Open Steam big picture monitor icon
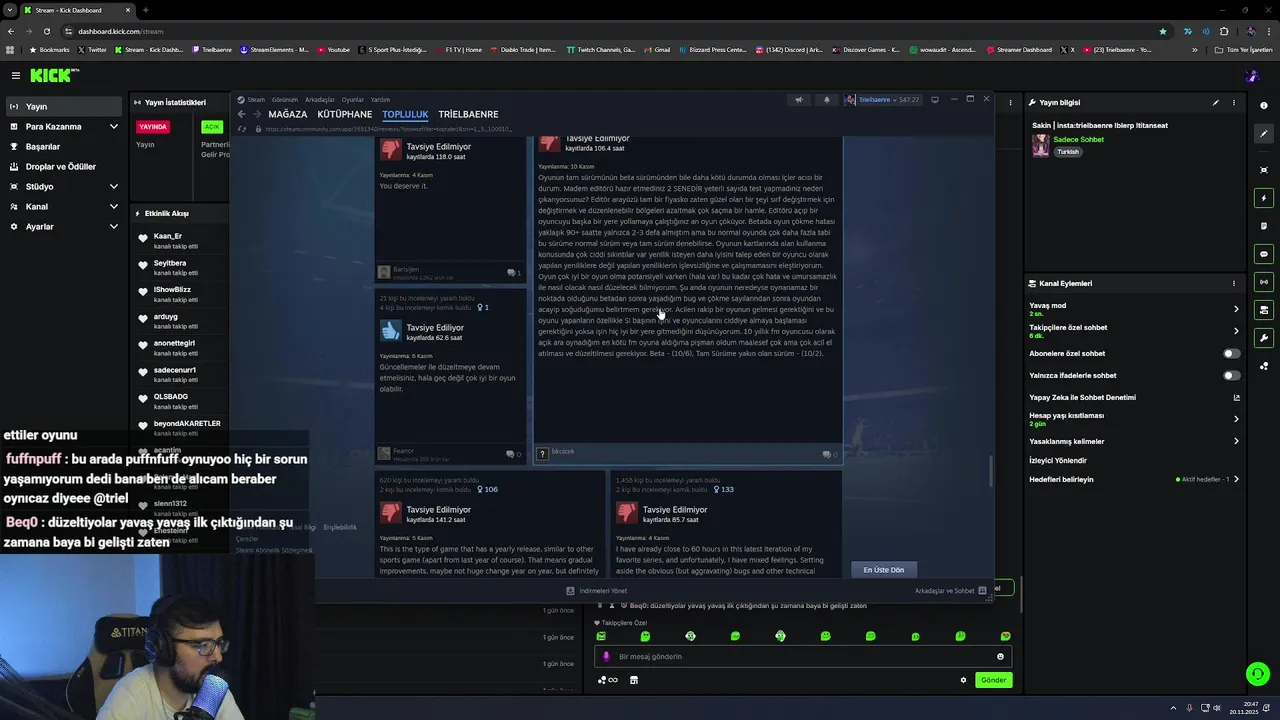The height and width of the screenshot is (720, 1280). (935, 100)
